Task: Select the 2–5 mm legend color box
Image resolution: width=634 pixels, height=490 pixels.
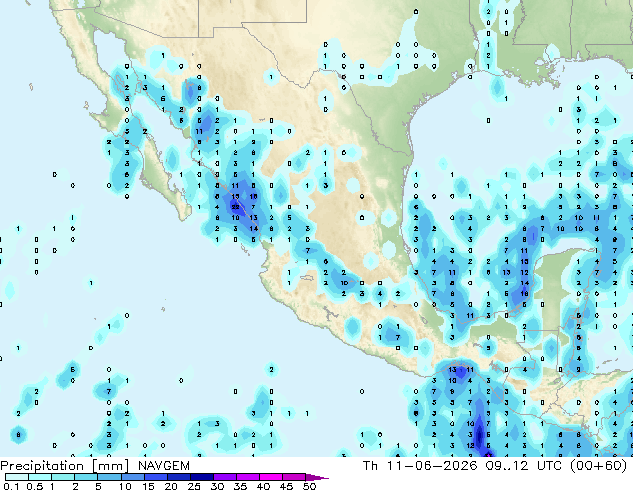Action: point(86,477)
